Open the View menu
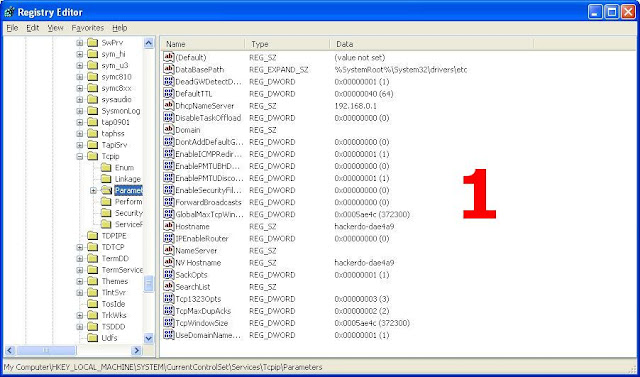 pyautogui.click(x=56, y=28)
